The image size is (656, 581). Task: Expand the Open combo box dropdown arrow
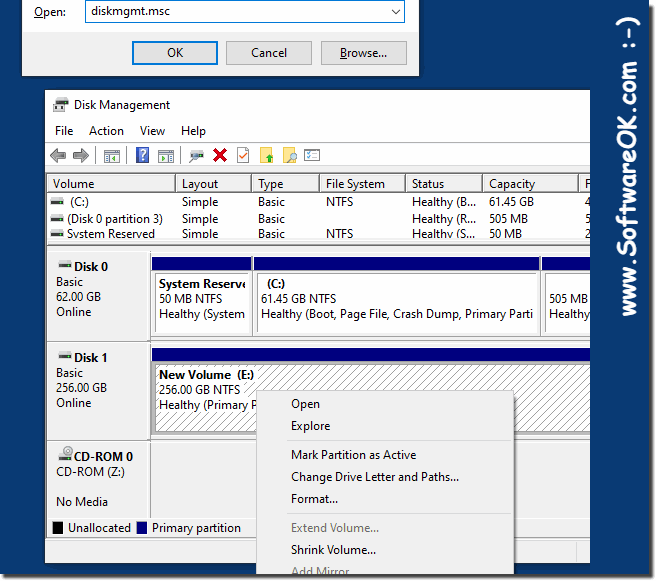395,11
